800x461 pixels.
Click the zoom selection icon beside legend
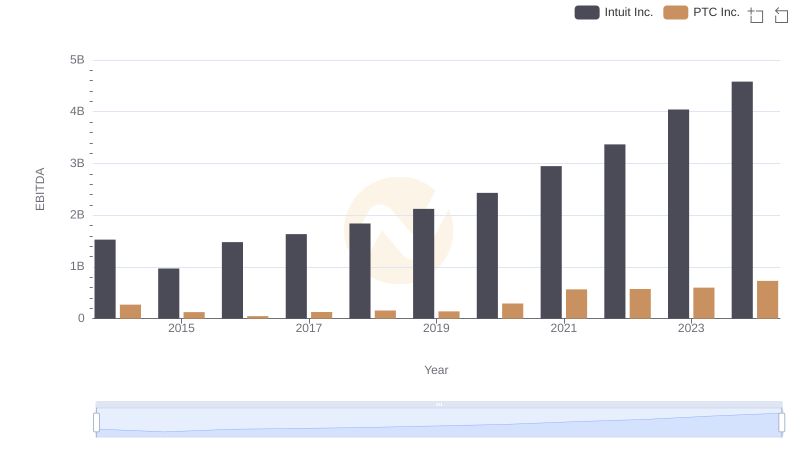[x=756, y=15]
